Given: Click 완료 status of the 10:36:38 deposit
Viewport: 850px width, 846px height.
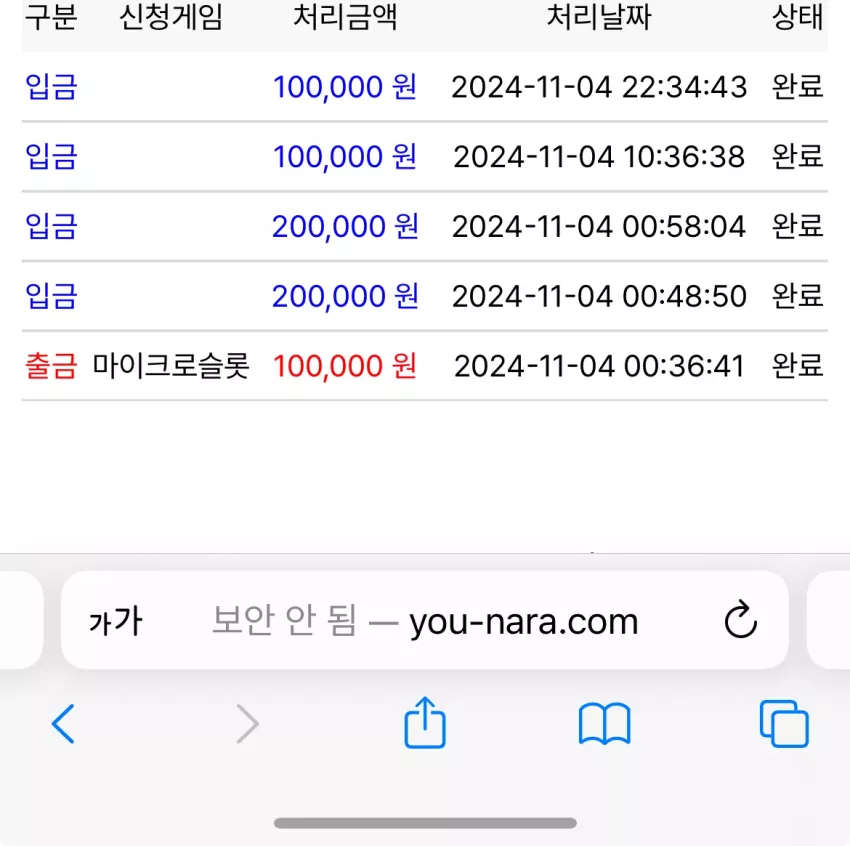Looking at the screenshot, I should pyautogui.click(x=797, y=157).
